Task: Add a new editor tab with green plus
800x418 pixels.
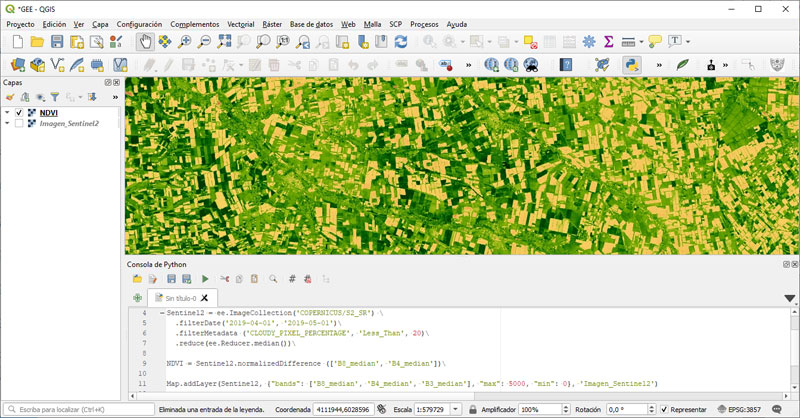Action: pyautogui.click(x=137, y=298)
